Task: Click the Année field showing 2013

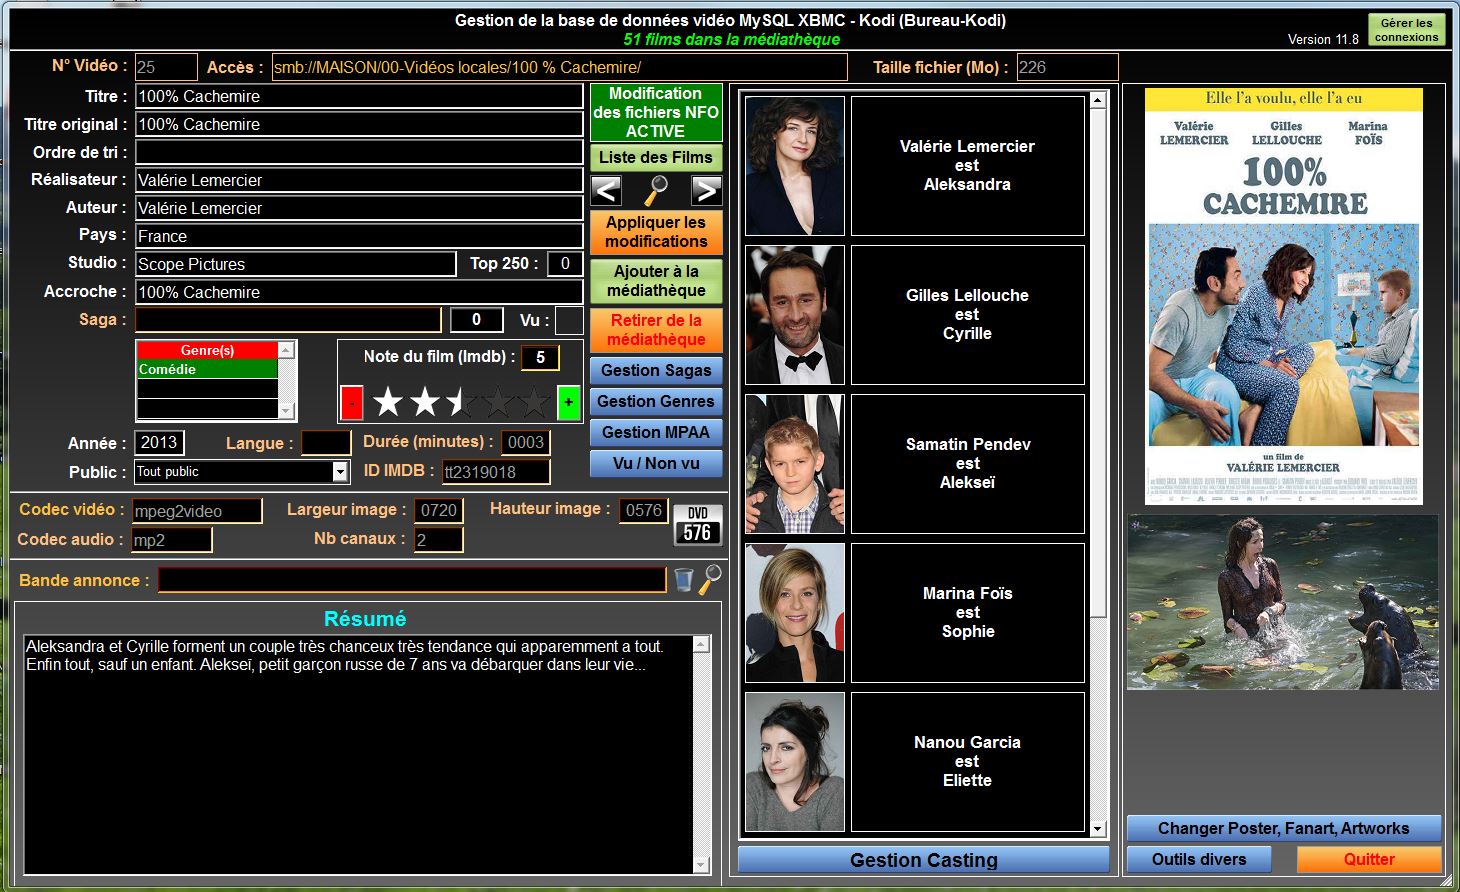Action: [x=159, y=442]
